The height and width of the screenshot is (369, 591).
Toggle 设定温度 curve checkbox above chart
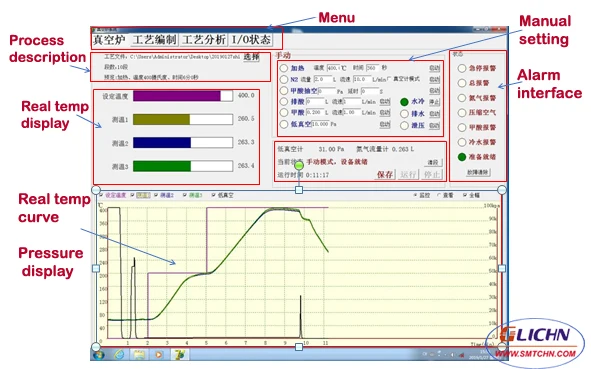pyautogui.click(x=101, y=195)
